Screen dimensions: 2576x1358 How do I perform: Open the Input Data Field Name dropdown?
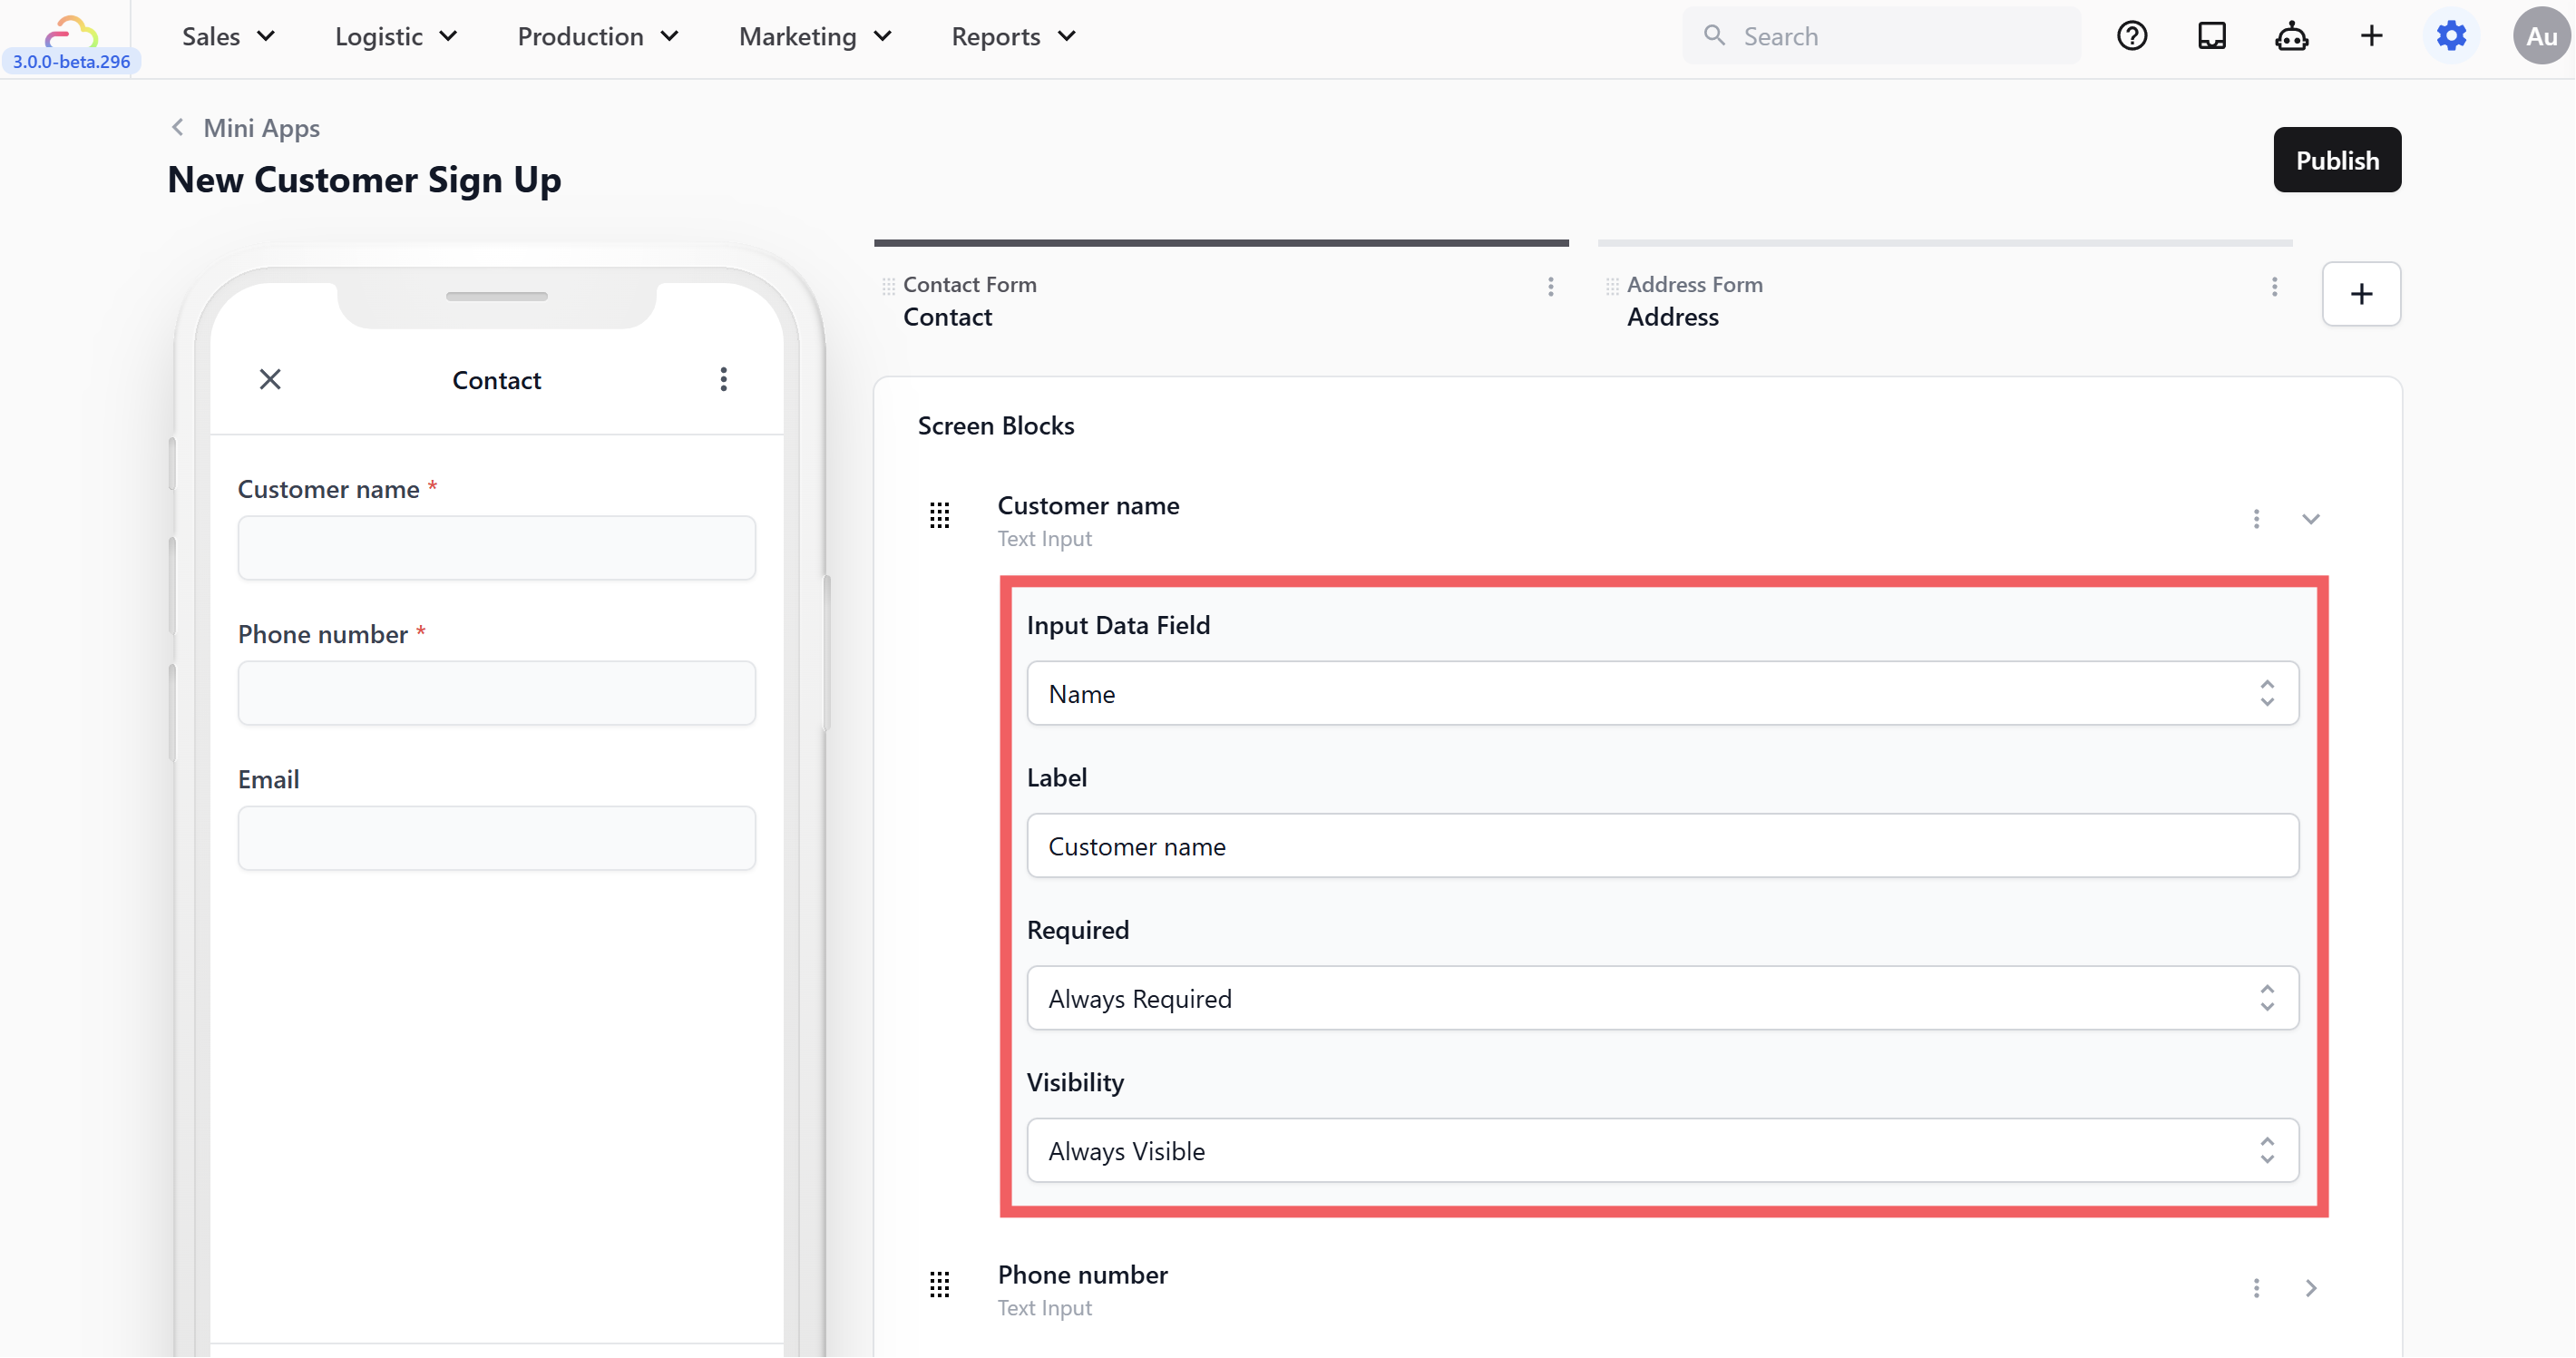pos(1662,693)
